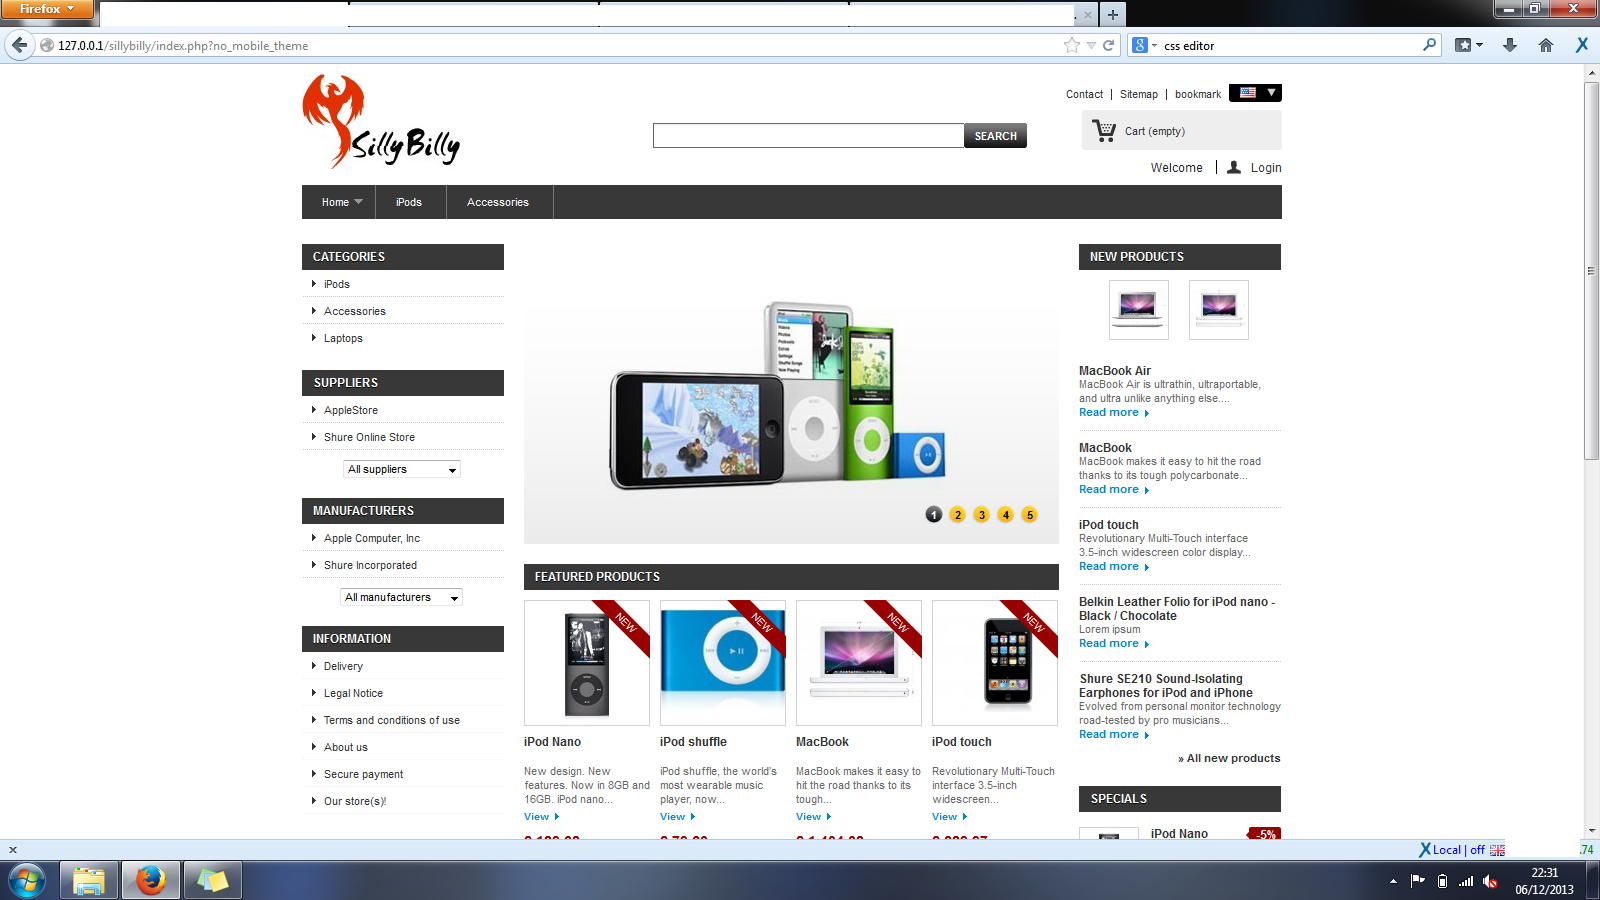Open the All suppliers dropdown
Screen dimensions: 1600x900
402,469
